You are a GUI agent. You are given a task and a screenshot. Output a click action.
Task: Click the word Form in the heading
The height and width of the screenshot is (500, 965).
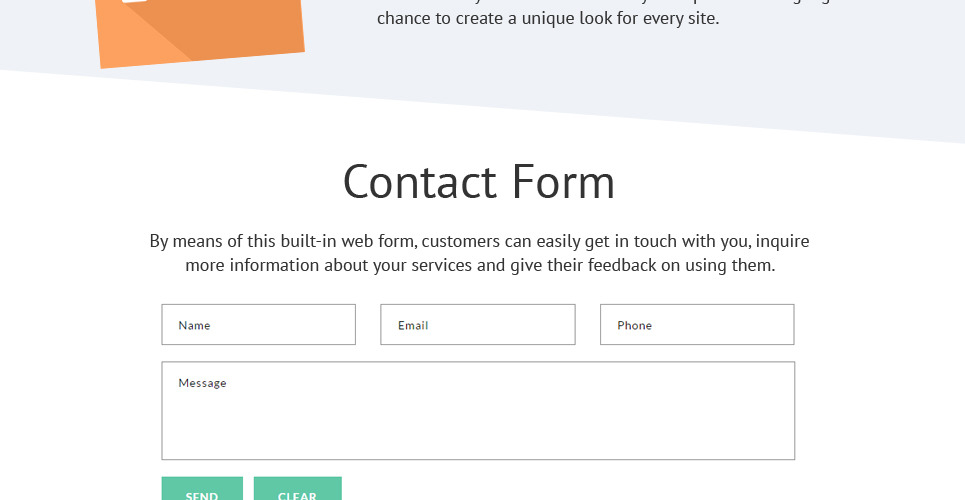(563, 183)
